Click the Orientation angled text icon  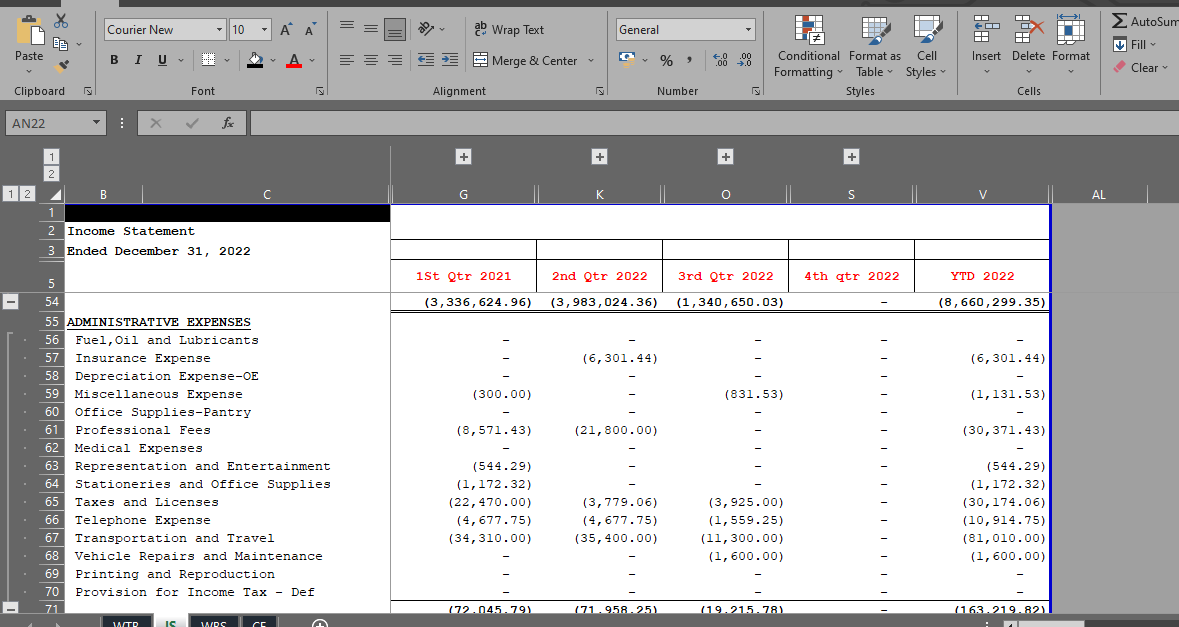[x=426, y=29]
